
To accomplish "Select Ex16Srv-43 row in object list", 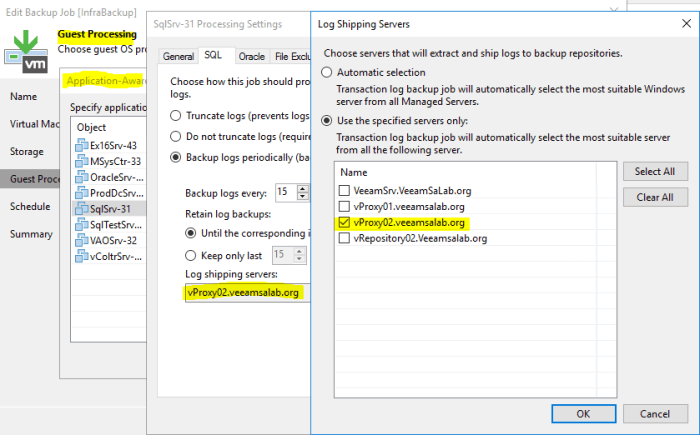I will click(x=108, y=146).
